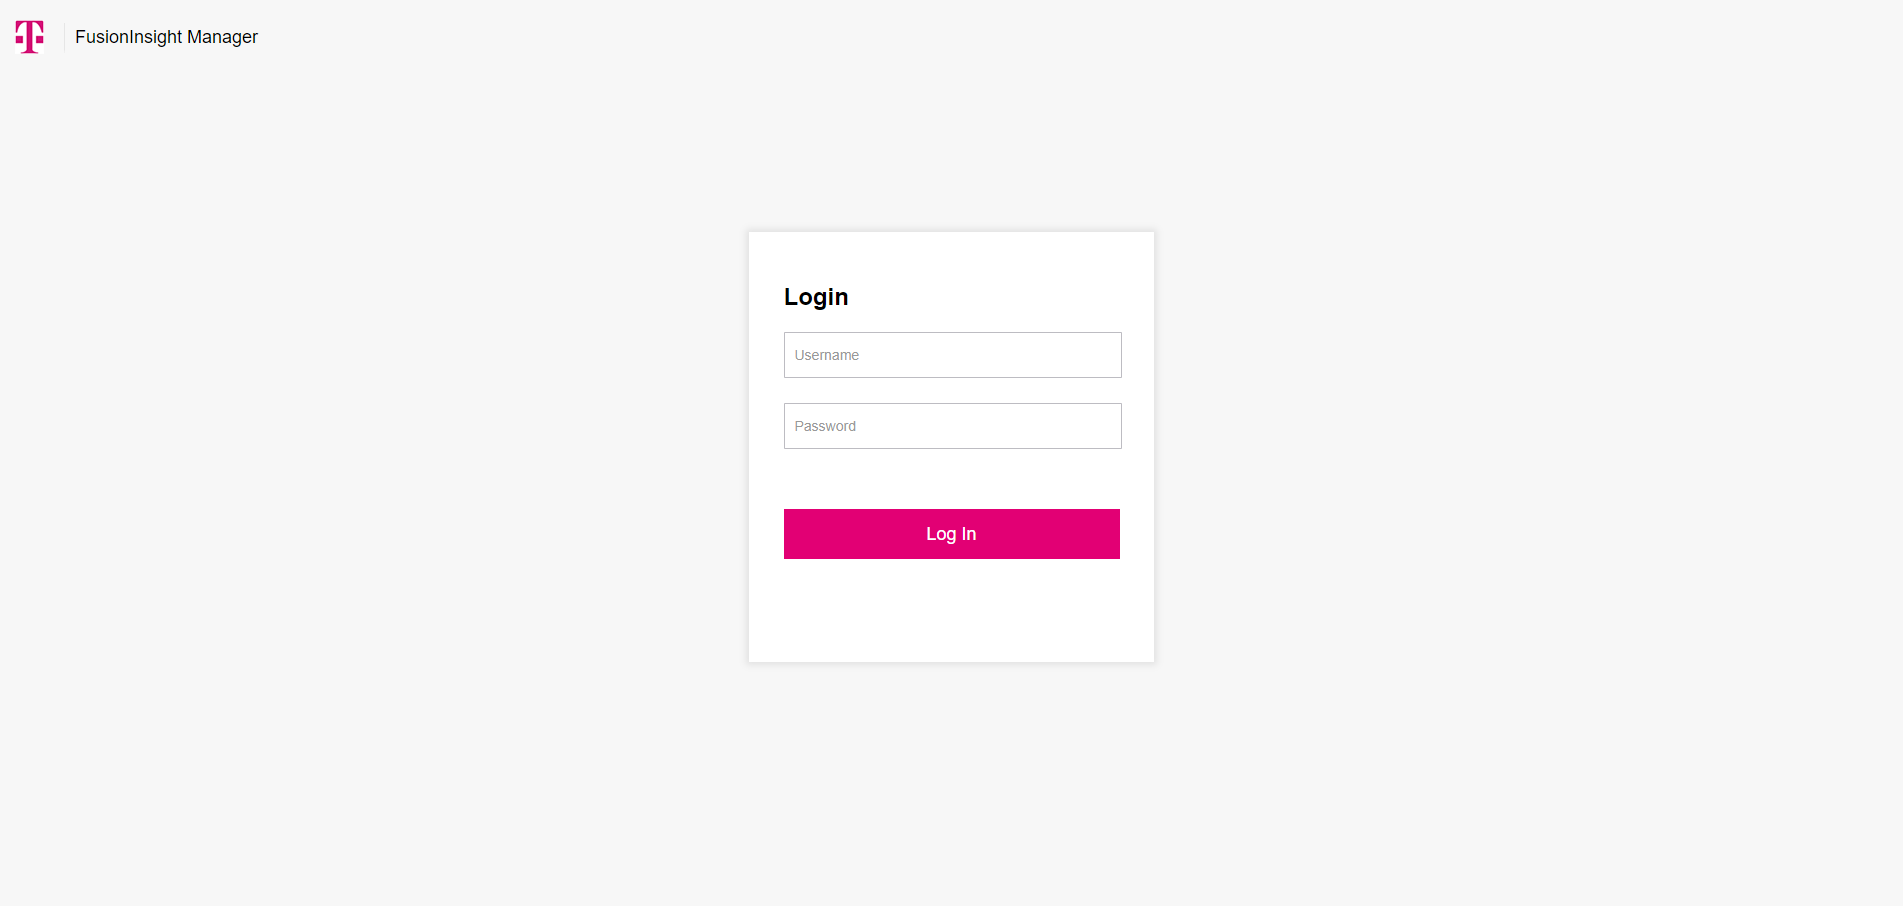Click the Log In label text

(951, 534)
